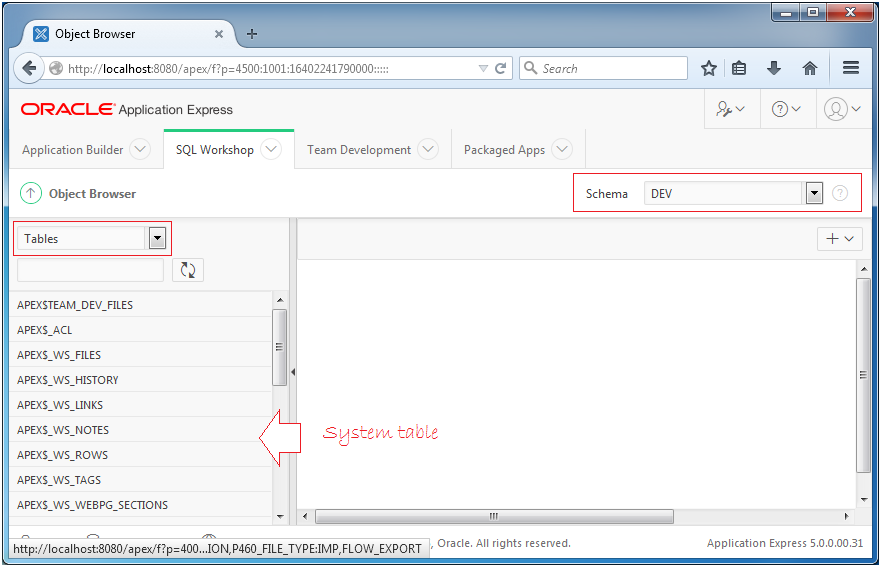Select the APEX$_WS_TAGS table

[140, 480]
